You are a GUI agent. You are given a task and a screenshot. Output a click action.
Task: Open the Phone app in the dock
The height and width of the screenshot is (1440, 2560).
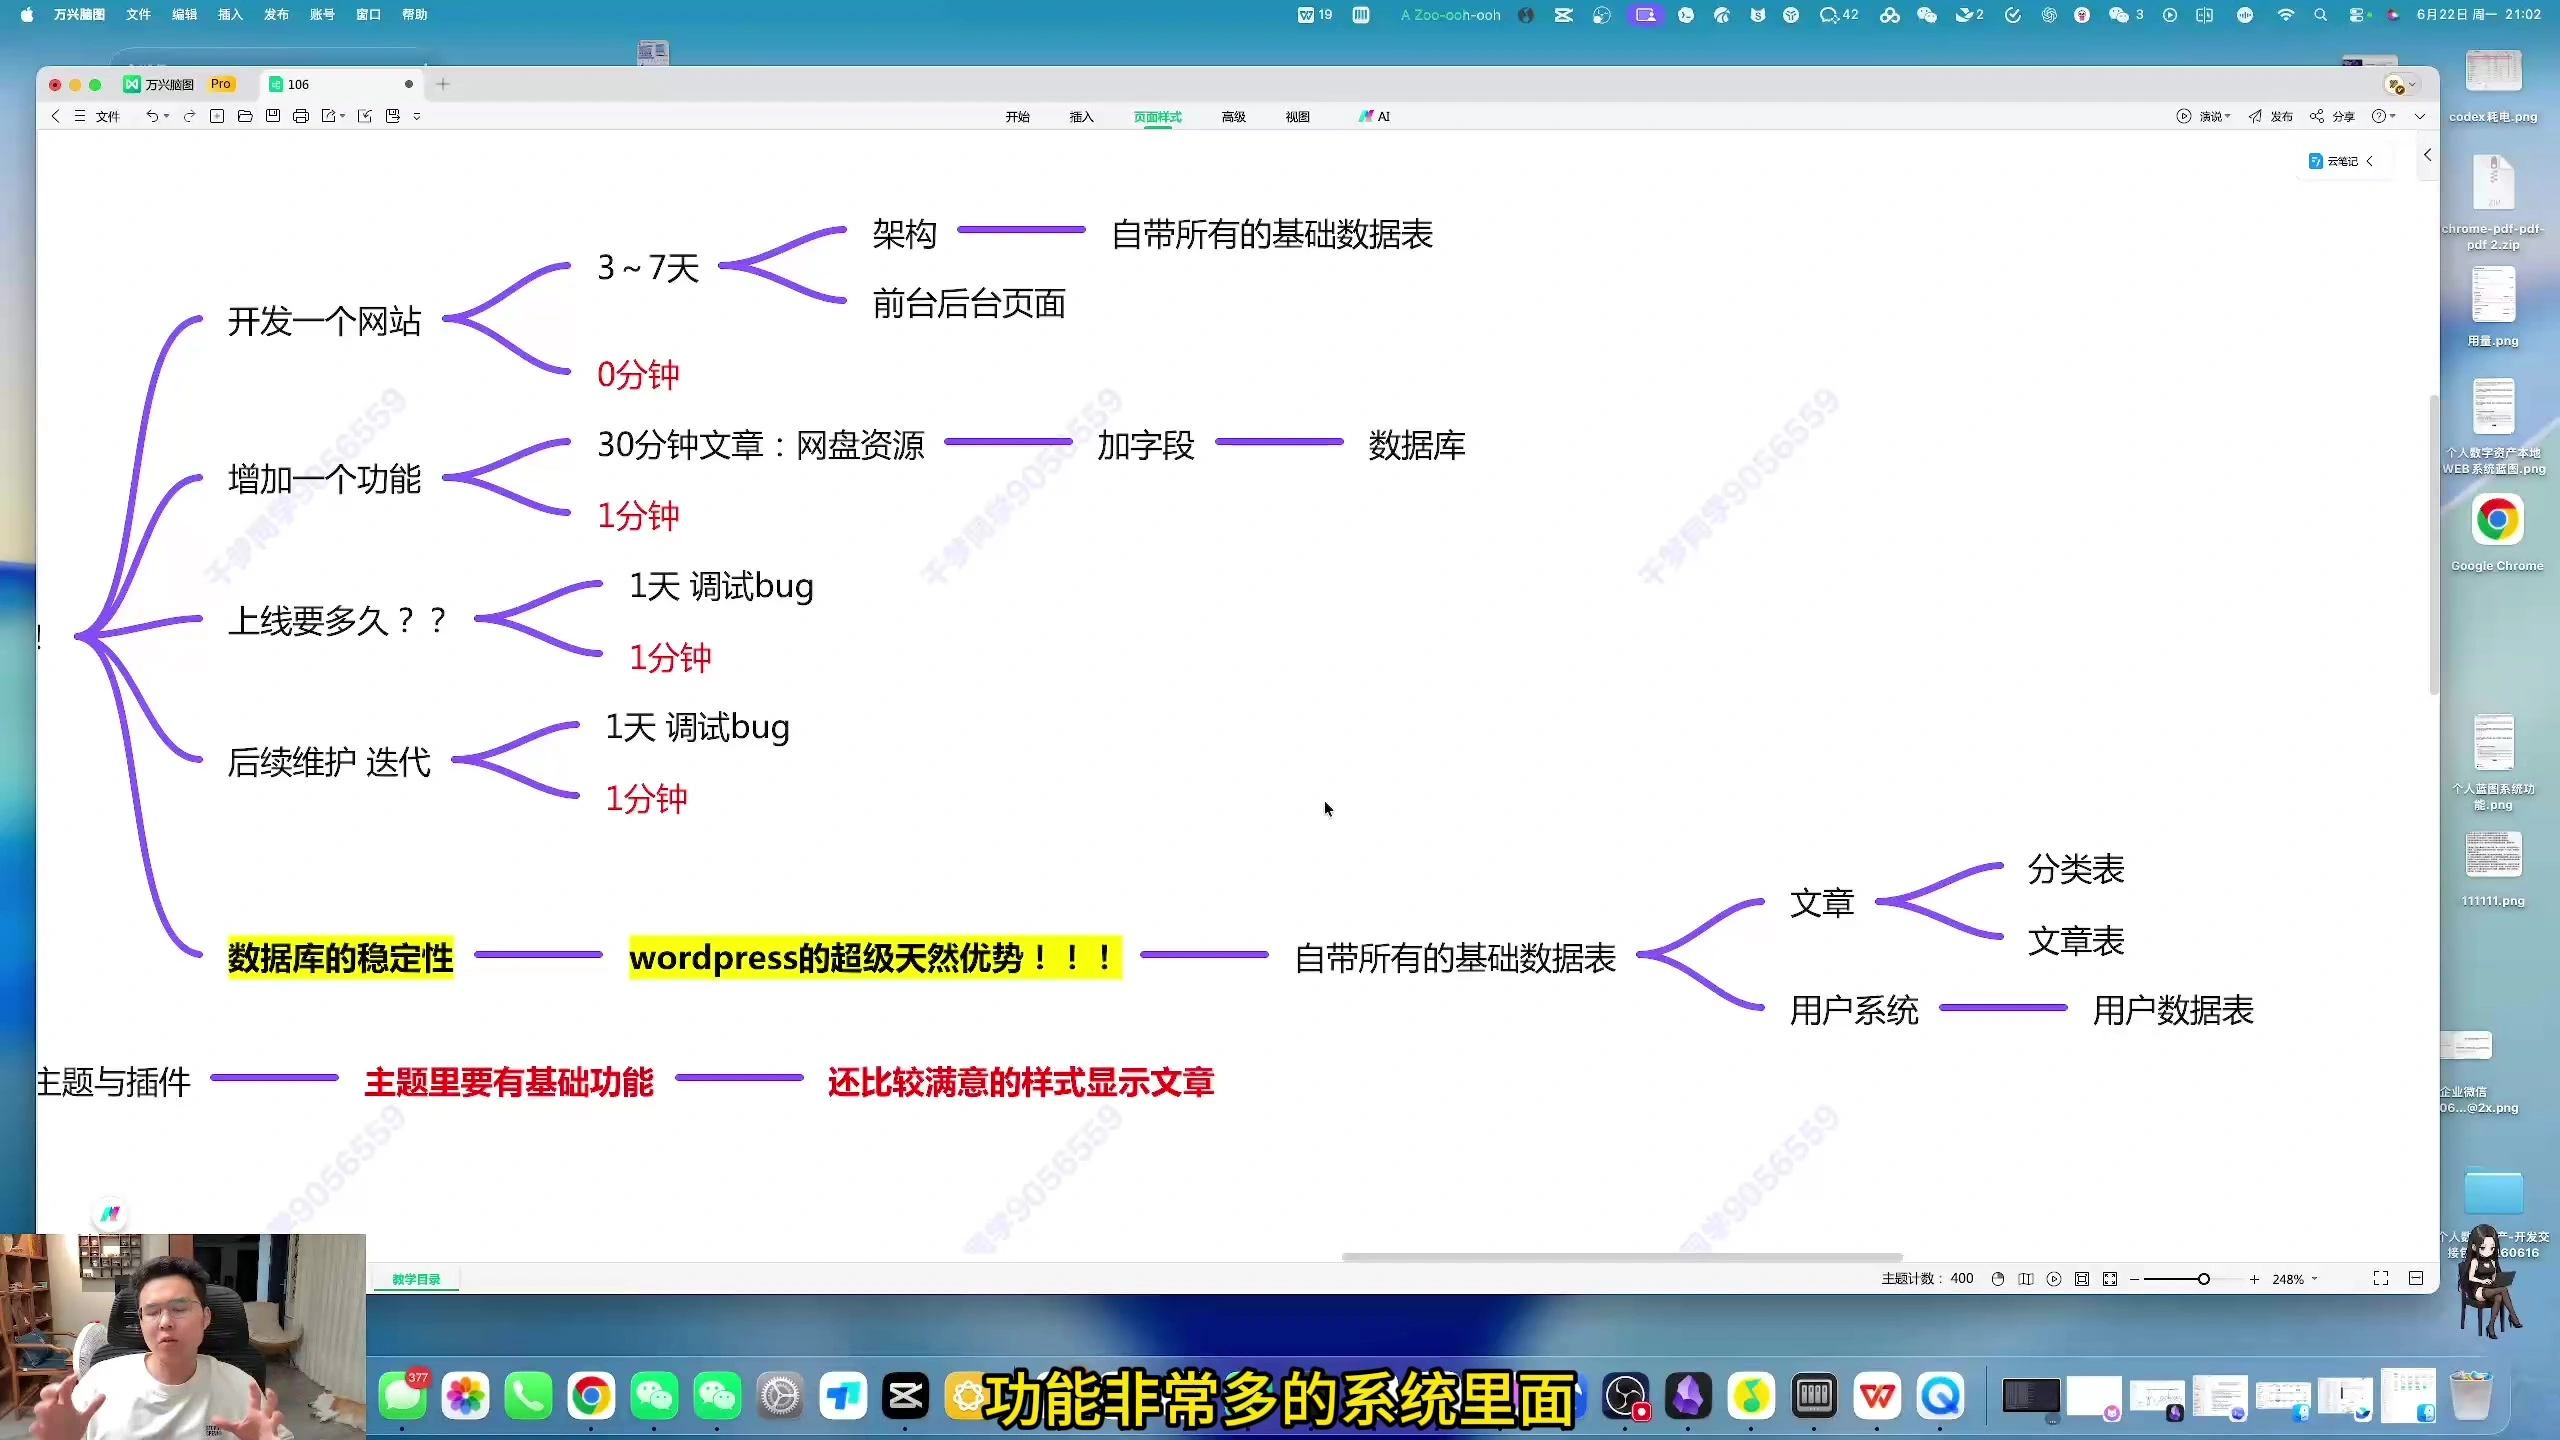click(528, 1396)
